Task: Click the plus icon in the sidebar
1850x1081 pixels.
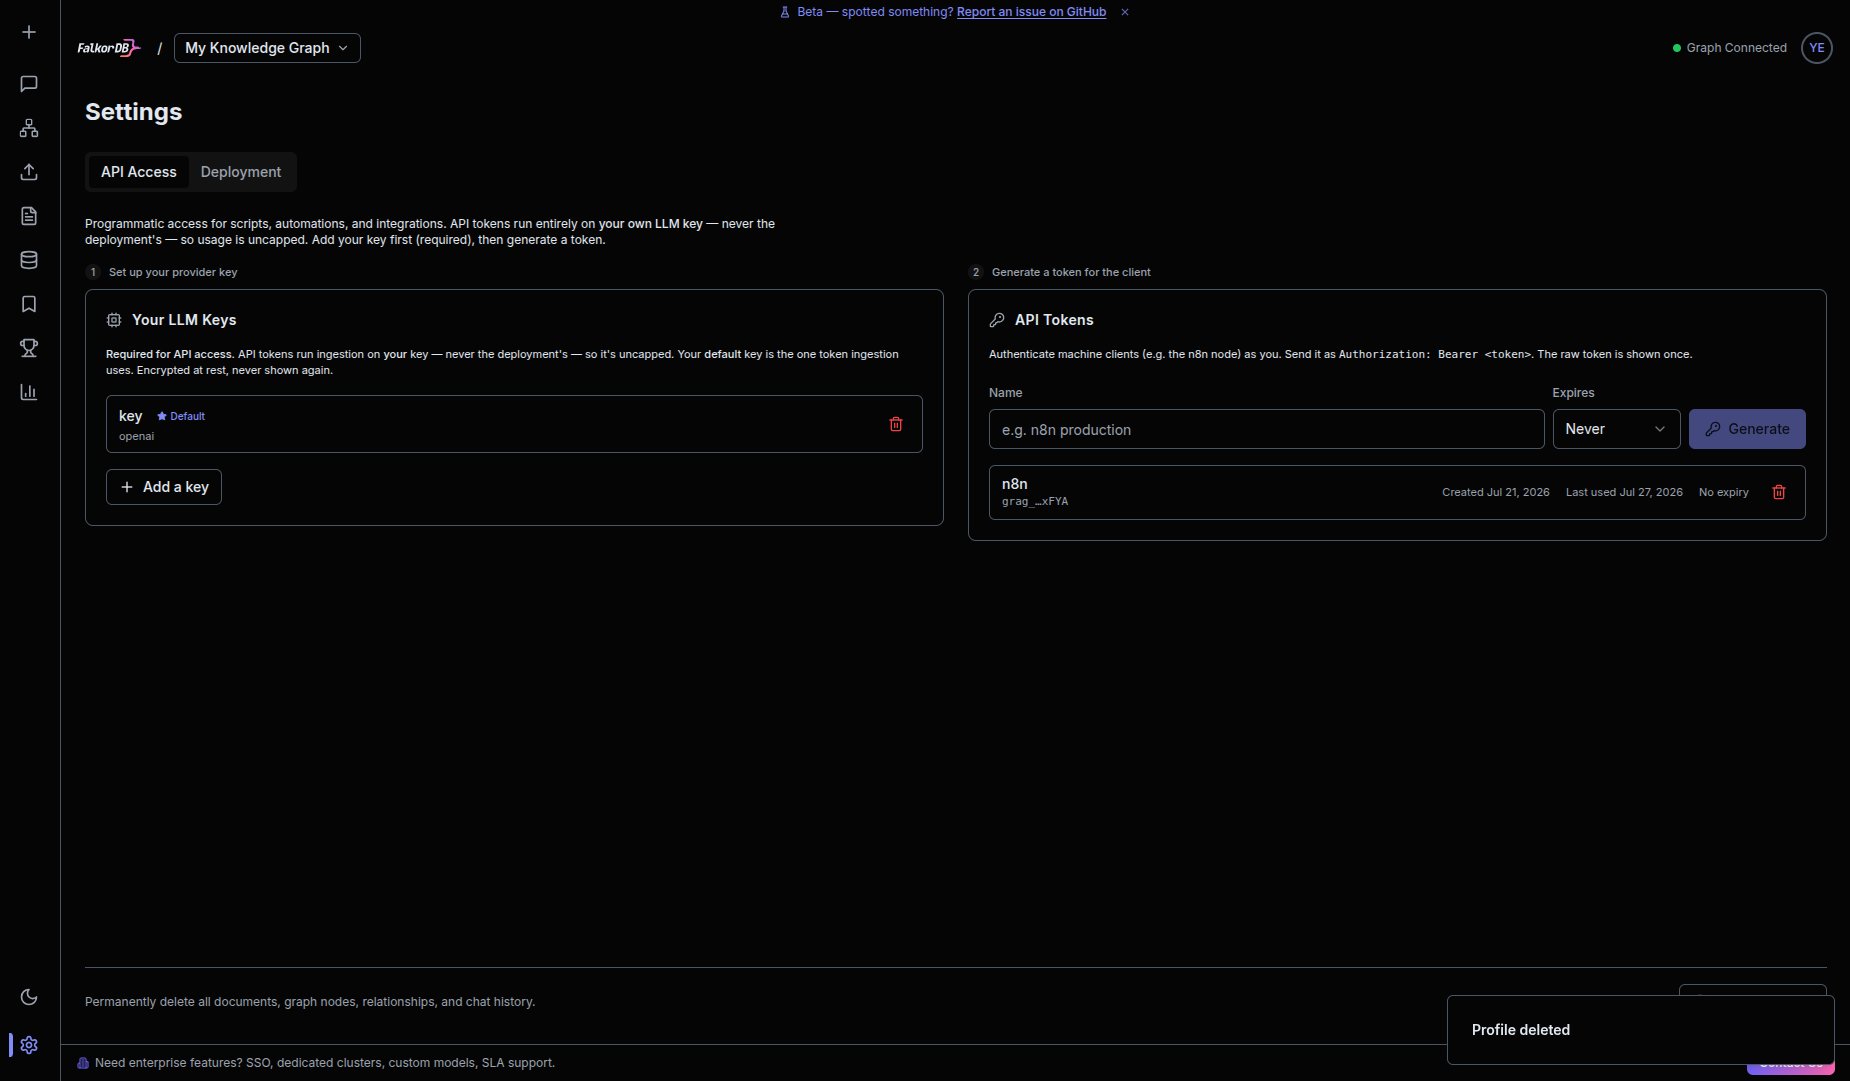Action: click(29, 32)
